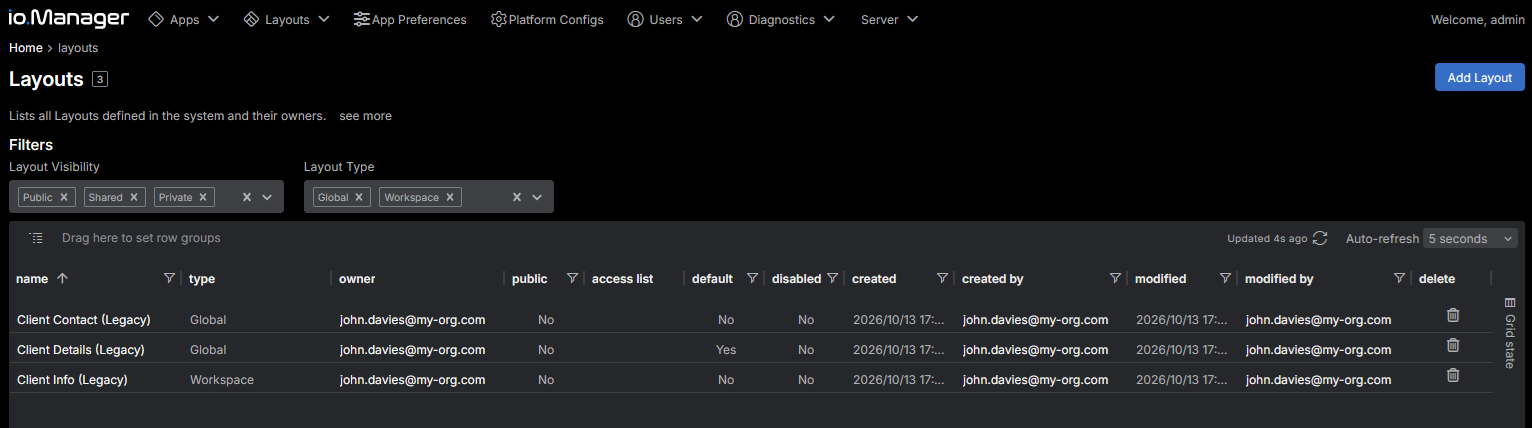Viewport: 1532px width, 428px height.
Task: Open filter on created column
Action: click(942, 279)
